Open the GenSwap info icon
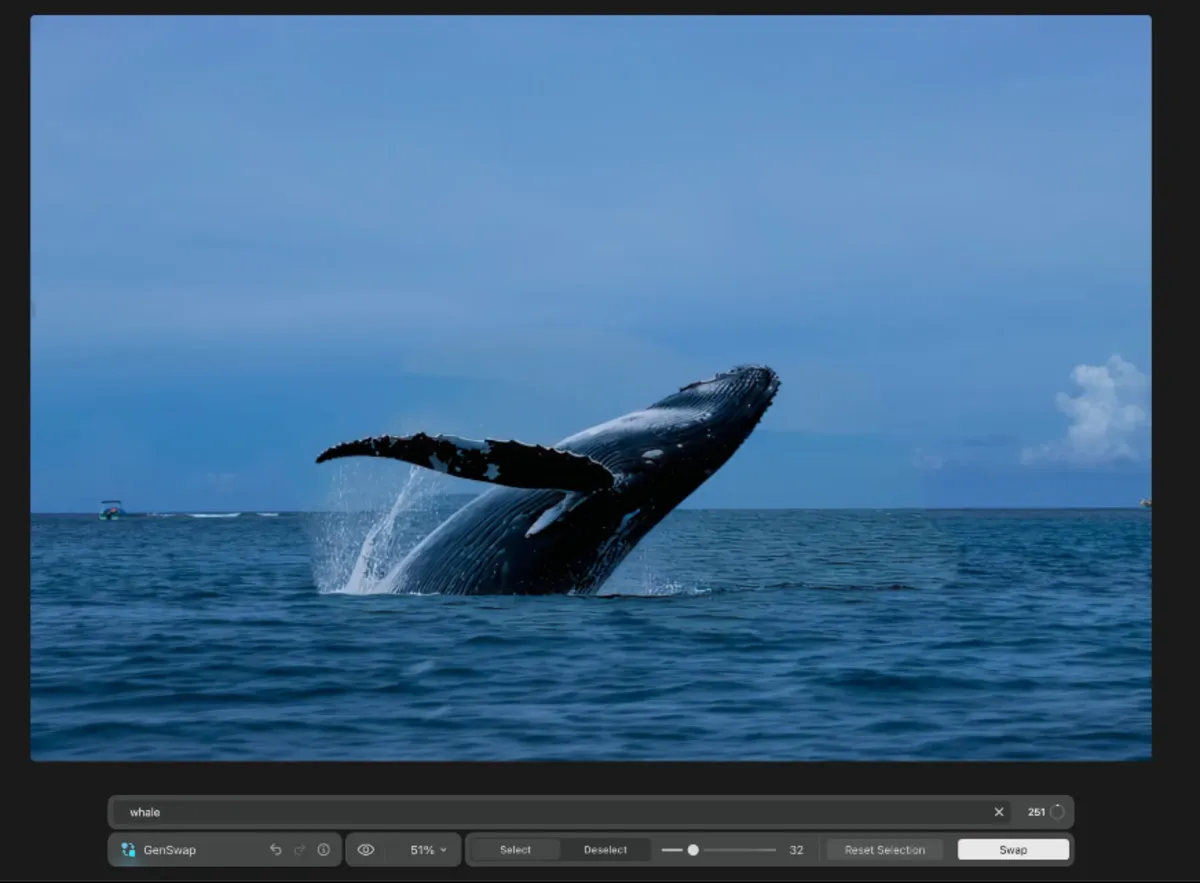 (323, 849)
